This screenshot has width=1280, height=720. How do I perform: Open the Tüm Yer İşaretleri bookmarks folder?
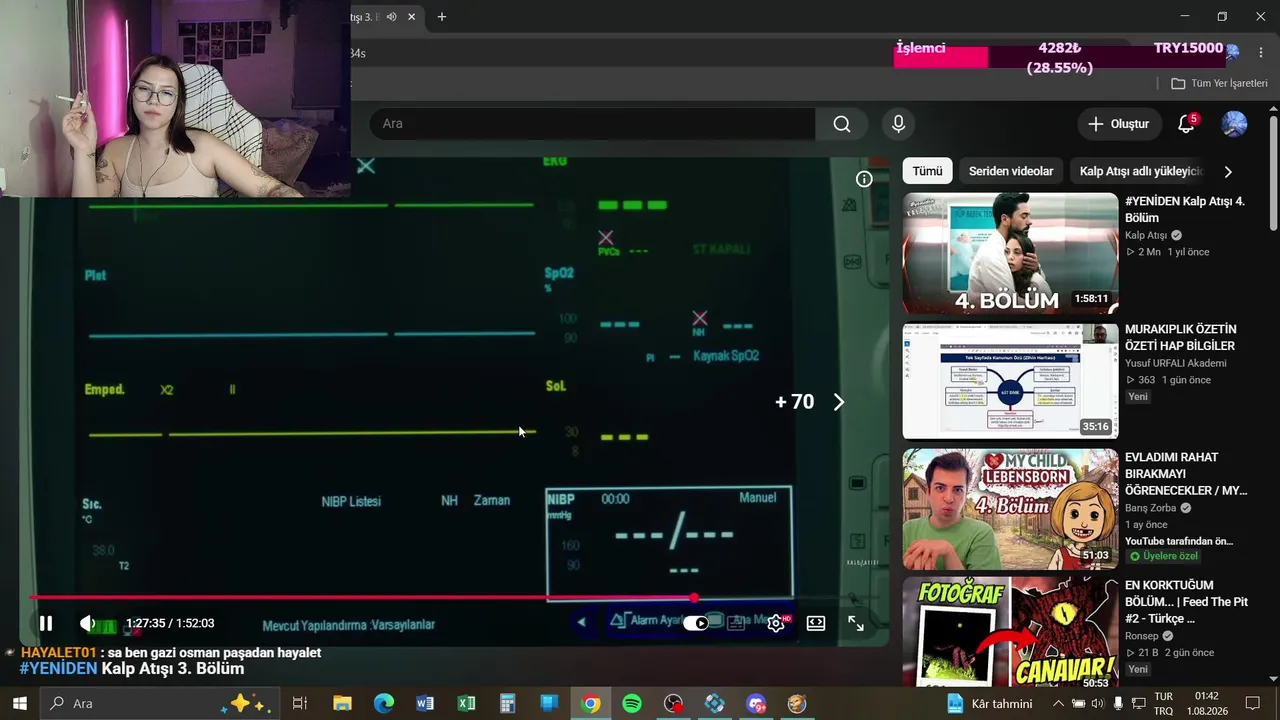pos(1220,84)
